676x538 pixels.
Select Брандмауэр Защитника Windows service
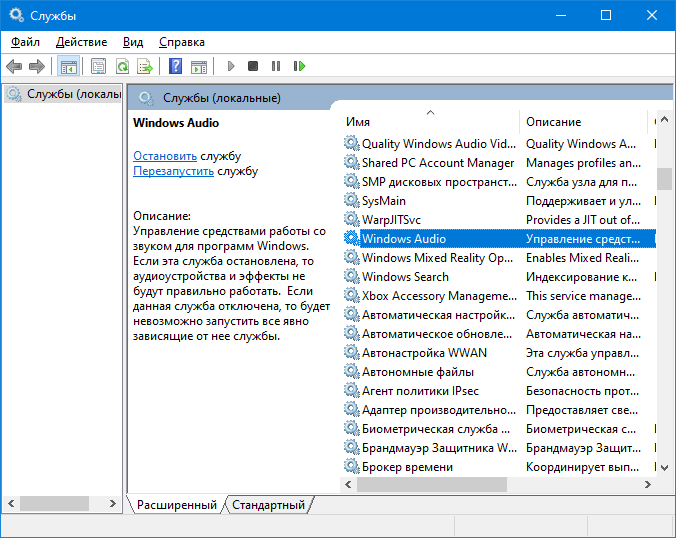click(x=499, y=448)
